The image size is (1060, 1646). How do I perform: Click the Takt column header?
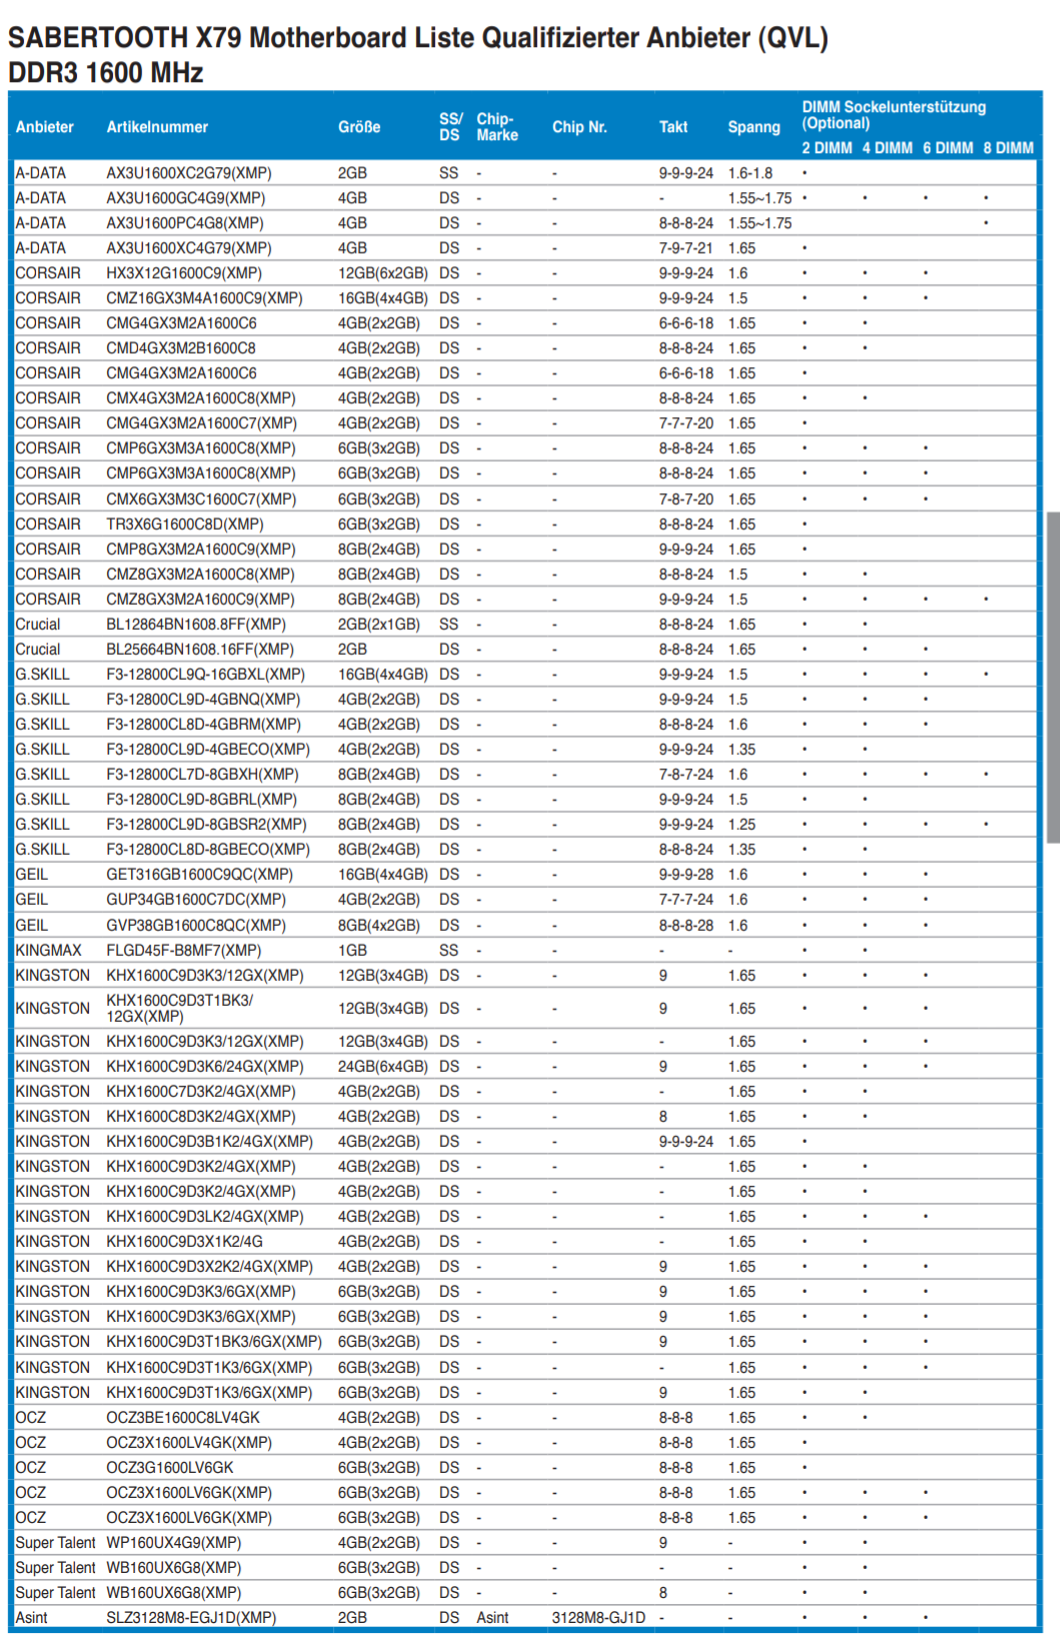673,127
